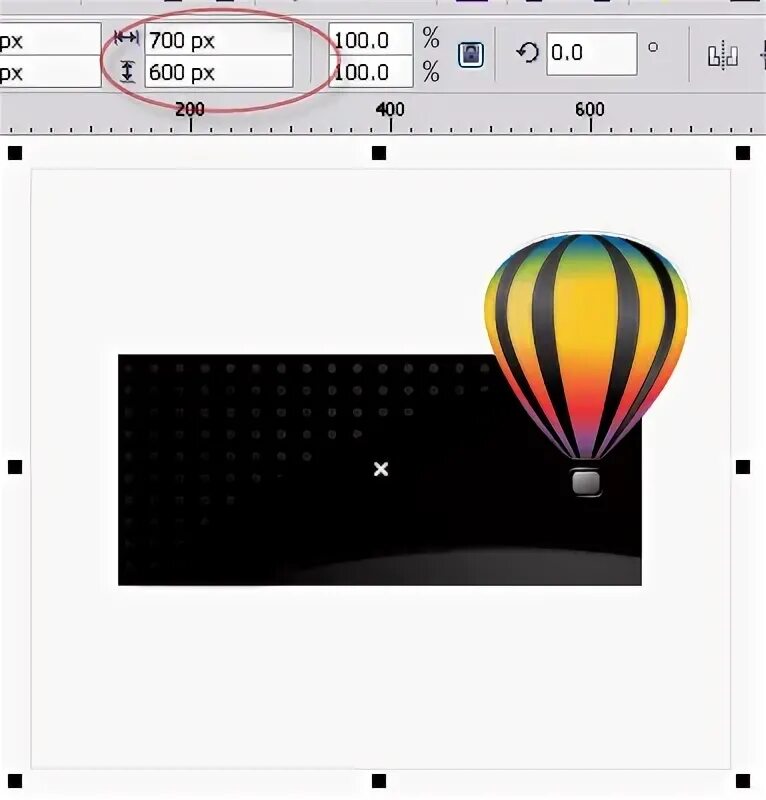Image resolution: width=766 pixels, height=800 pixels.
Task: Click the upper 100.0 horizontal scale field
Action: (x=371, y=39)
